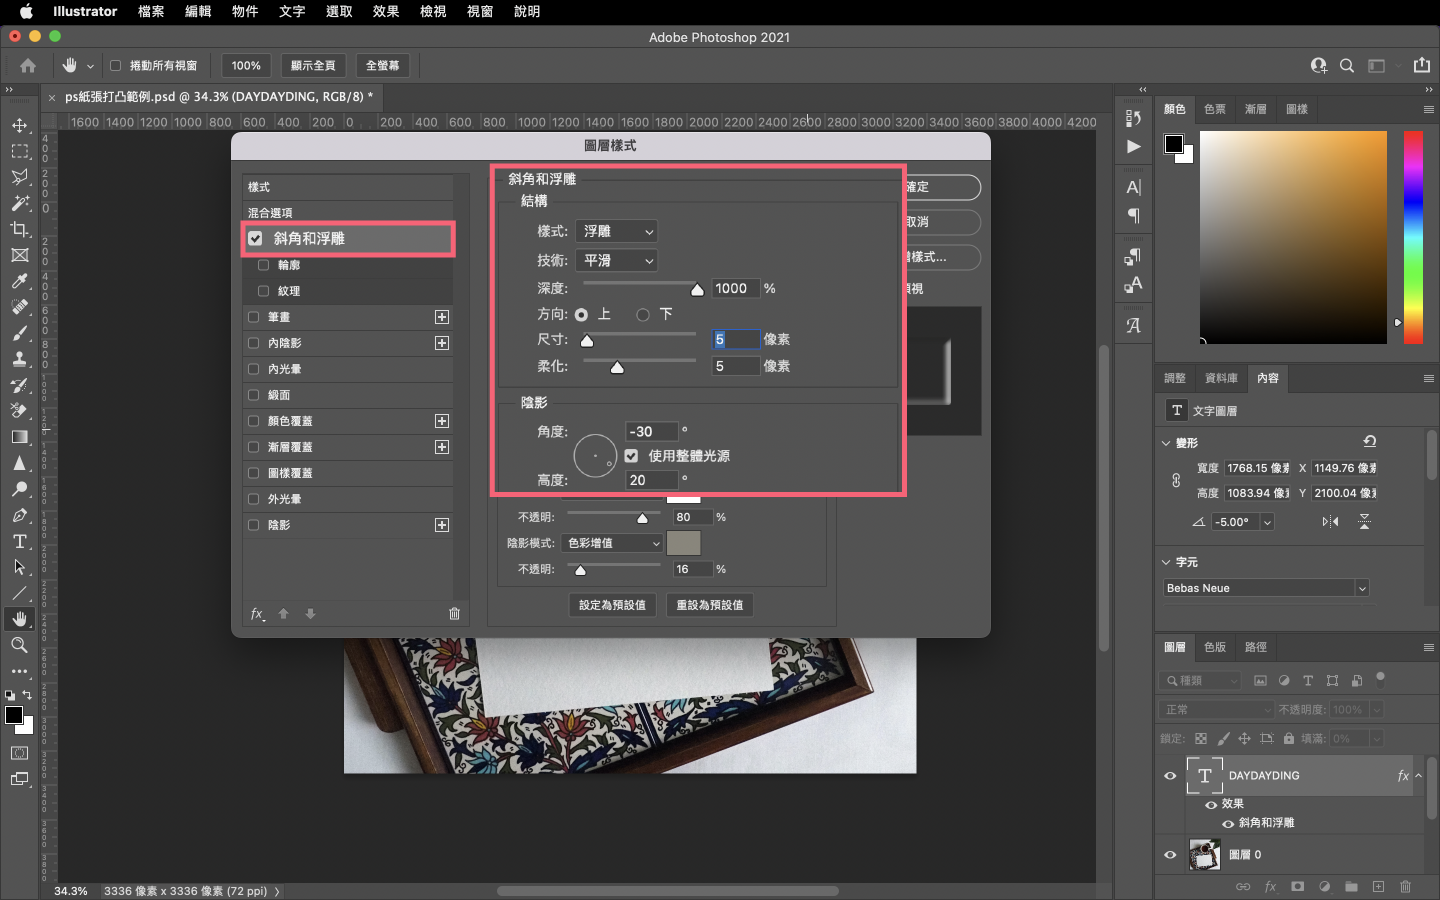This screenshot has width=1440, height=900.
Task: Click the share icon at top right
Action: (x=1422, y=65)
